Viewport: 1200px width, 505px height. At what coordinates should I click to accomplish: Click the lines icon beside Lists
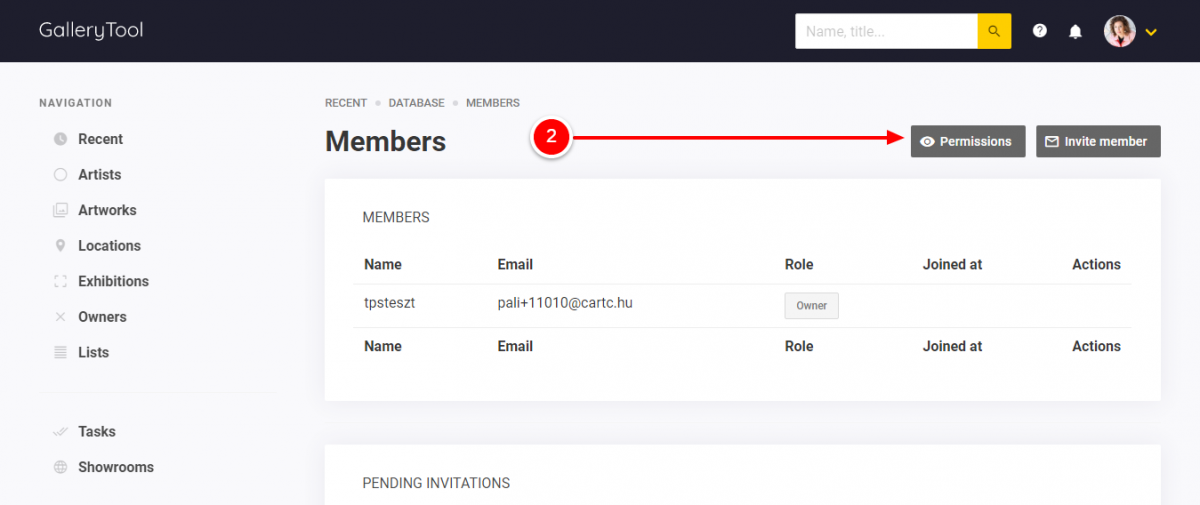[60, 352]
